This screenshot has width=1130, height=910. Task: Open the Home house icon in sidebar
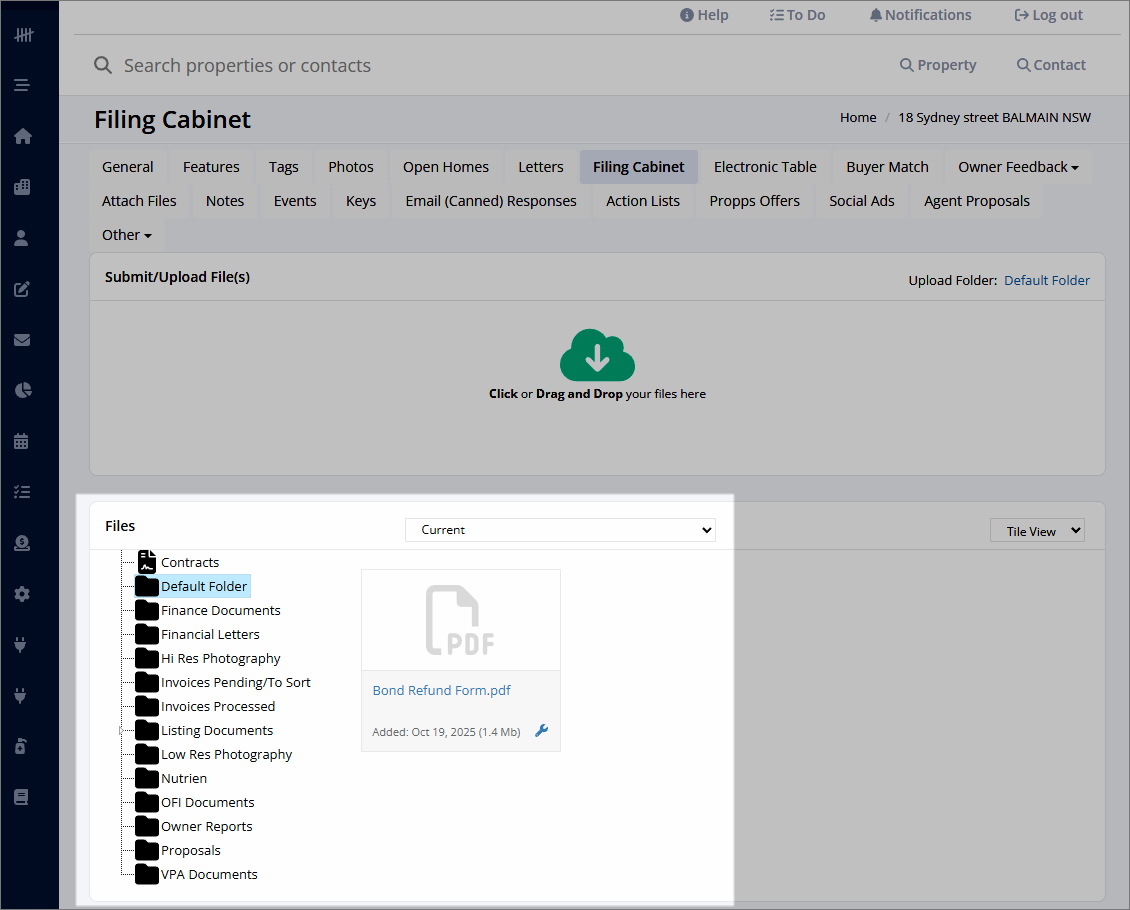coord(22,136)
